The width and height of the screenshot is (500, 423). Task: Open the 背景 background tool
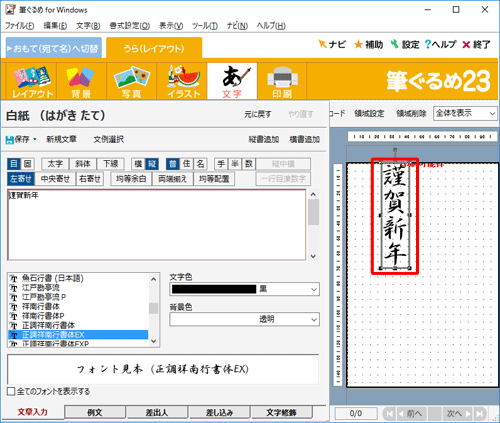(x=81, y=81)
